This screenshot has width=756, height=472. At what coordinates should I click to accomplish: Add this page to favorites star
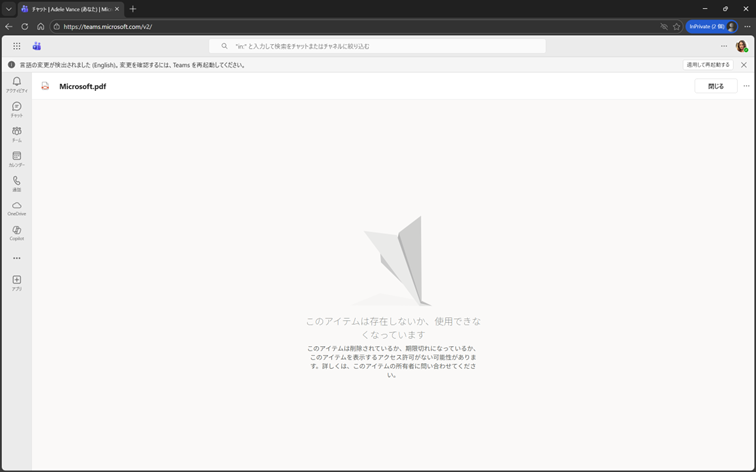(676, 27)
